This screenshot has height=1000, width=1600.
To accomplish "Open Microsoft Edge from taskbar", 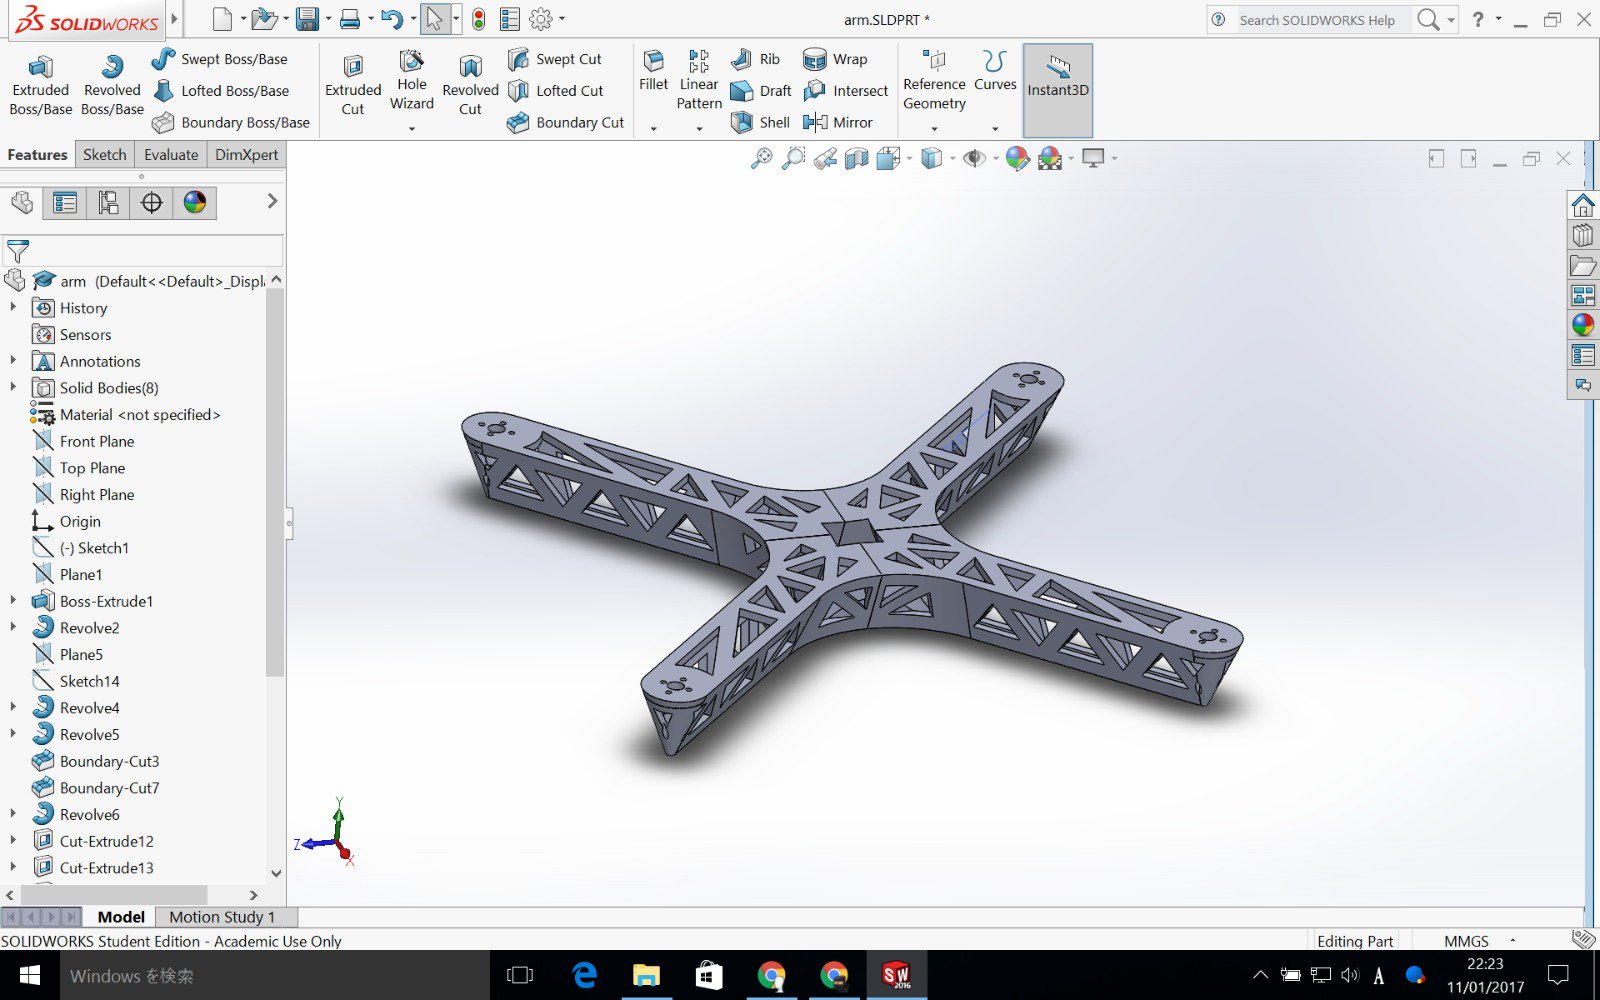I will pyautogui.click(x=584, y=975).
